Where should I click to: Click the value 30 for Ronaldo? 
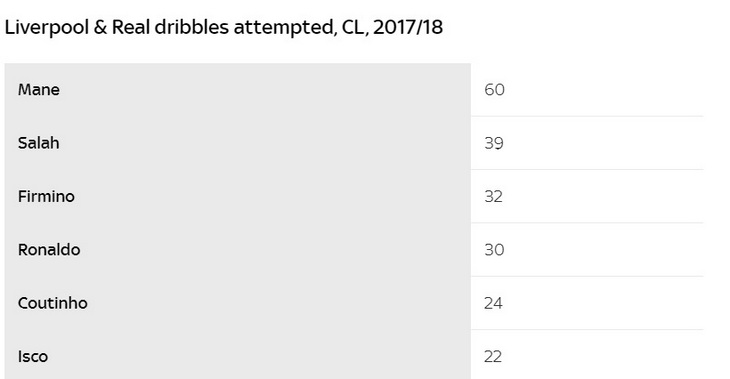point(494,250)
